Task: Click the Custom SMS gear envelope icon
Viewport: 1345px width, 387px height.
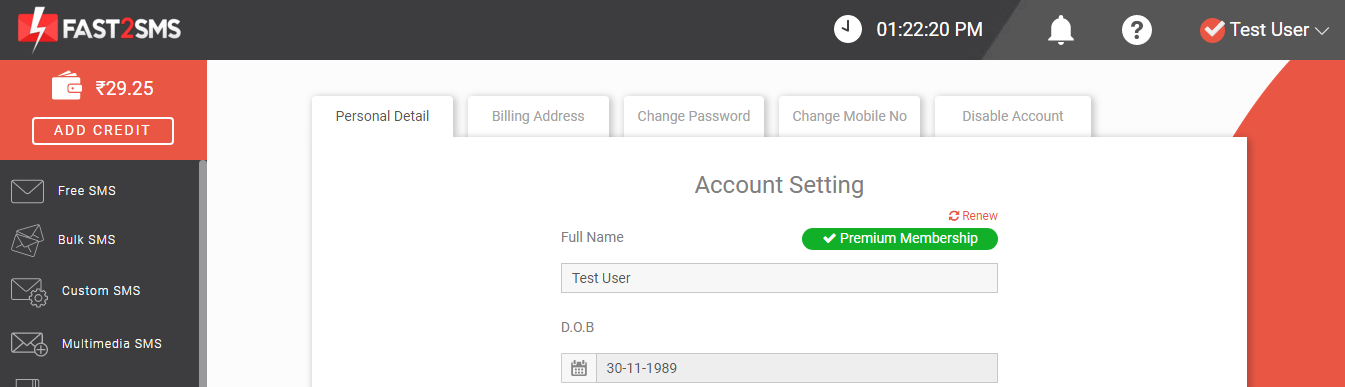Action: [x=30, y=292]
